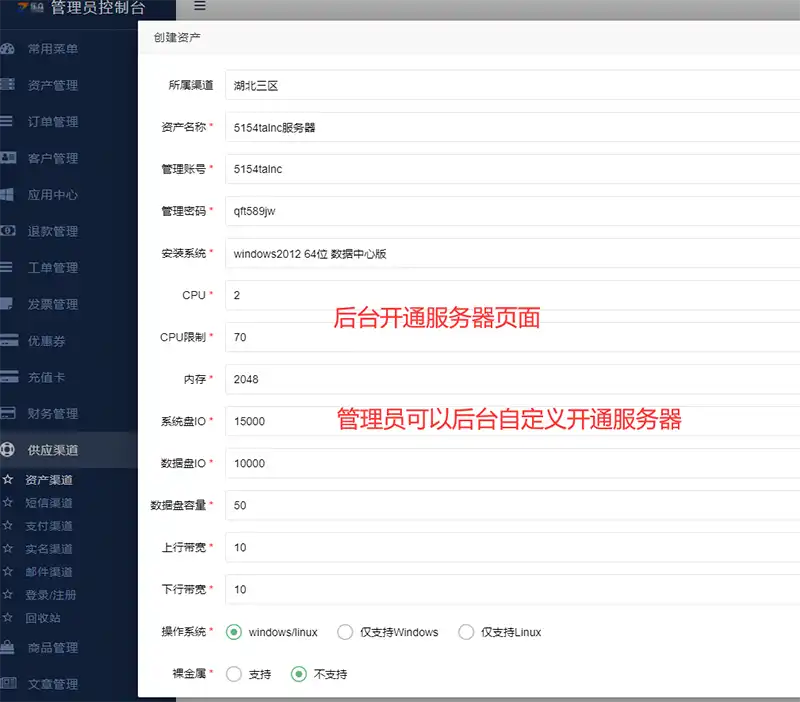Open 应用中心 menu item

[x=53, y=195]
